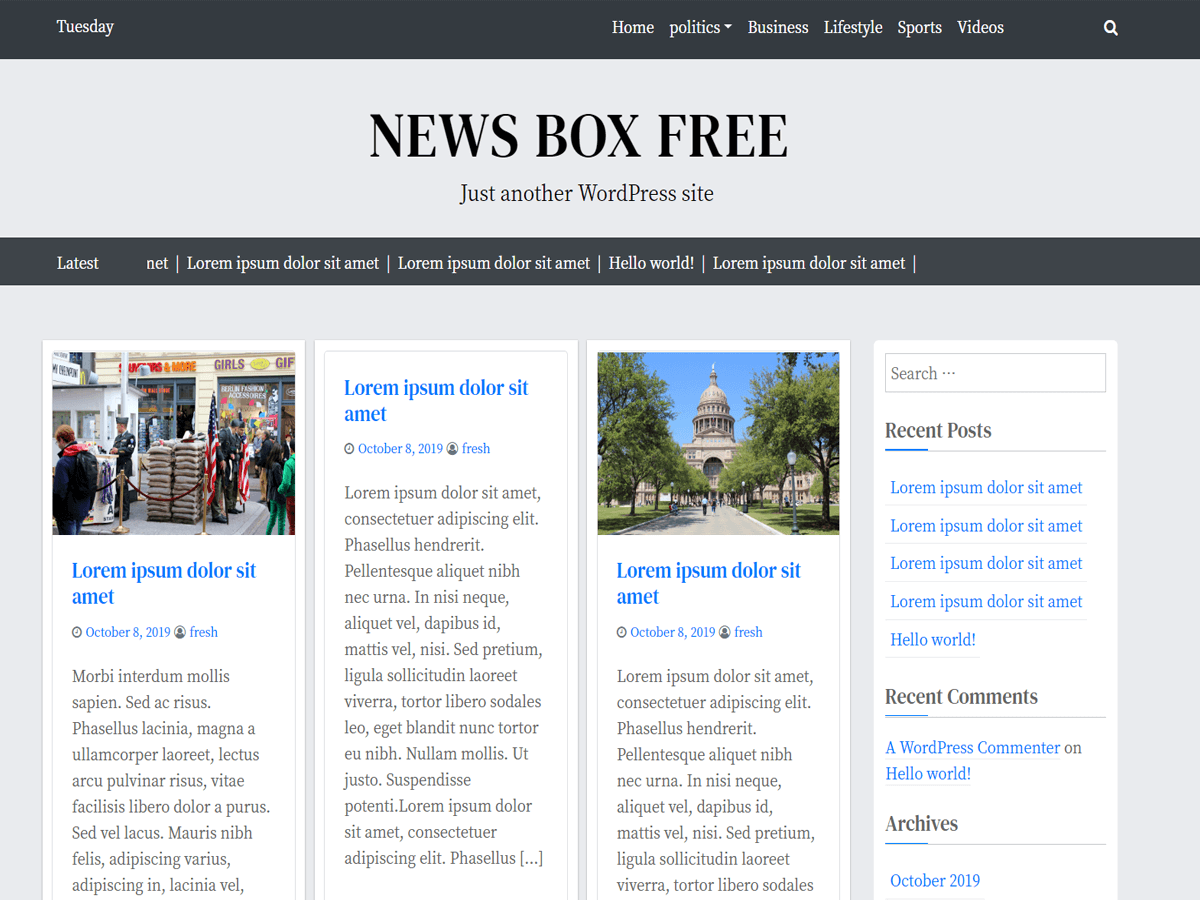
Task: Open 'Hello world!' under Recent Posts
Action: 930,639
